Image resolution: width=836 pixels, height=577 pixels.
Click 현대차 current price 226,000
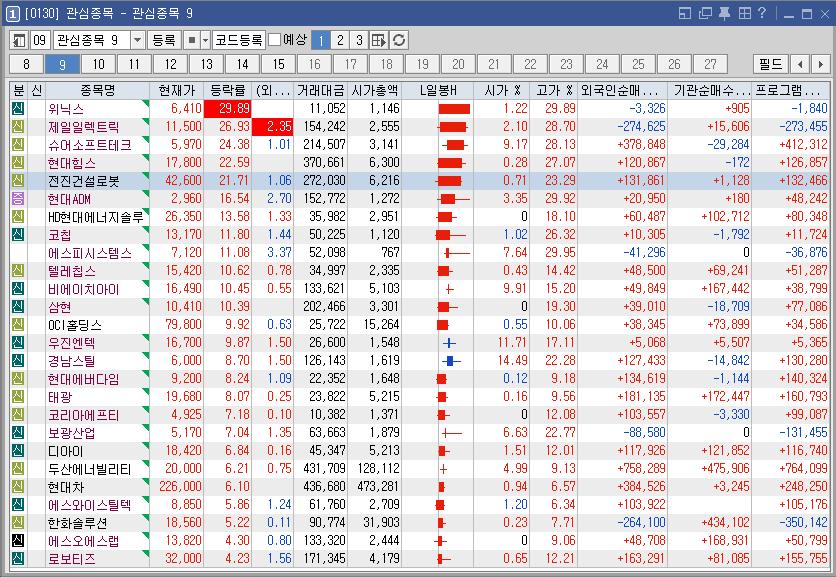[x=180, y=487]
